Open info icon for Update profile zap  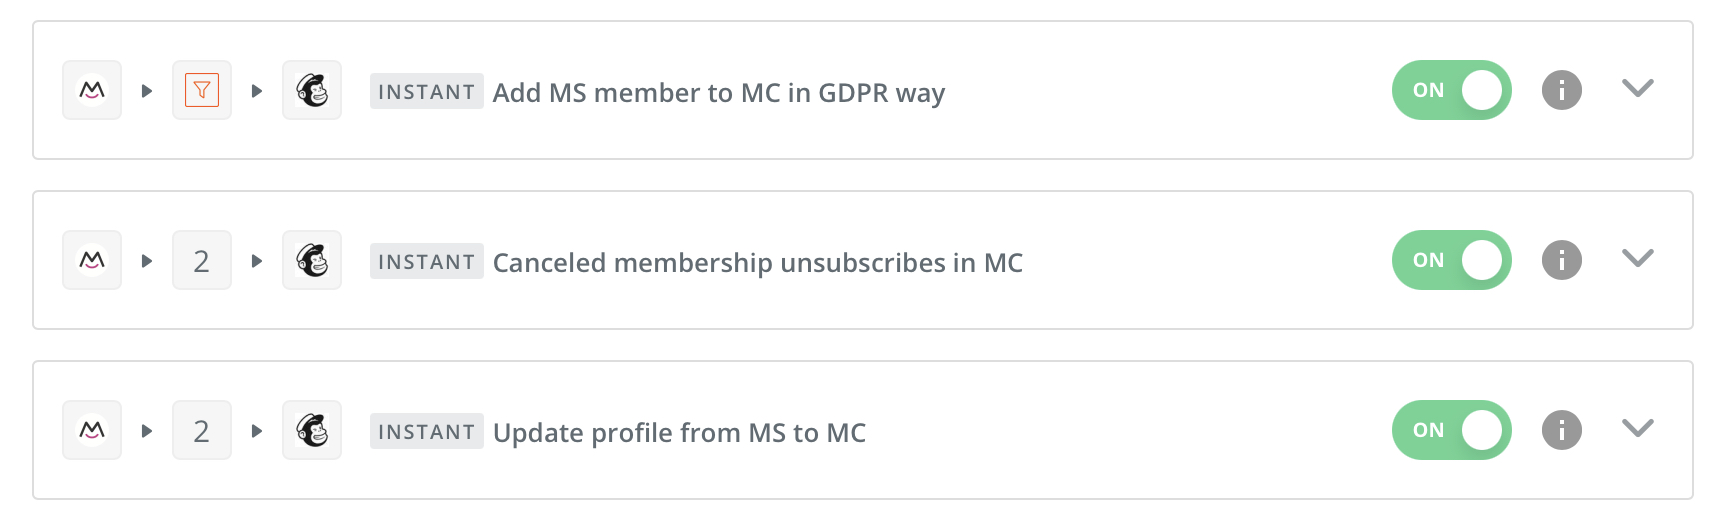[x=1561, y=430]
